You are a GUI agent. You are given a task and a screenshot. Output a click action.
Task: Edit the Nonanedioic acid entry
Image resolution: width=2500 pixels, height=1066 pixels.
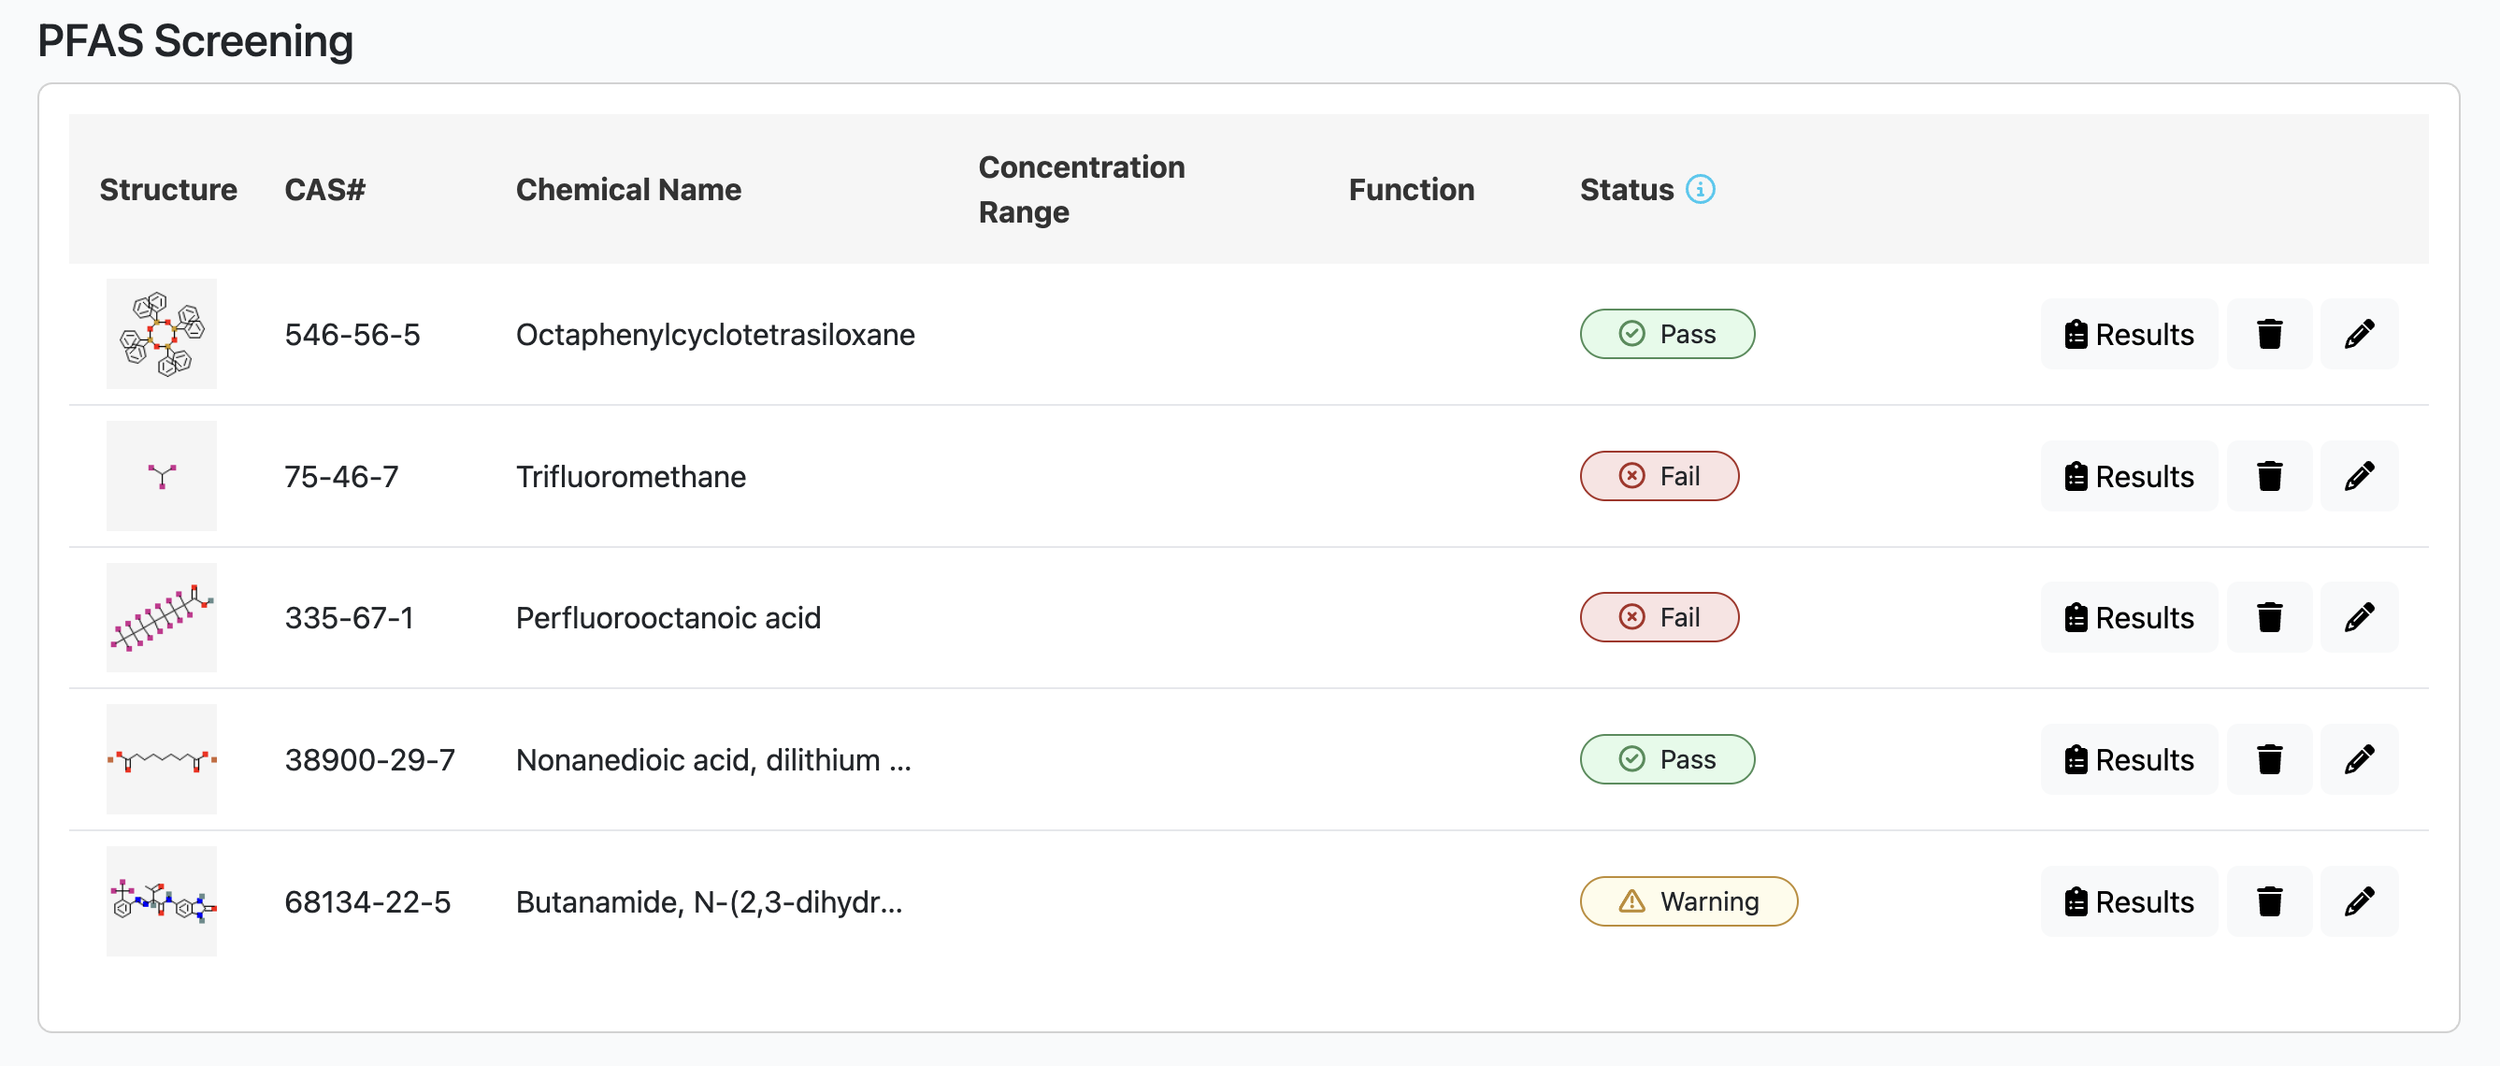[2359, 759]
